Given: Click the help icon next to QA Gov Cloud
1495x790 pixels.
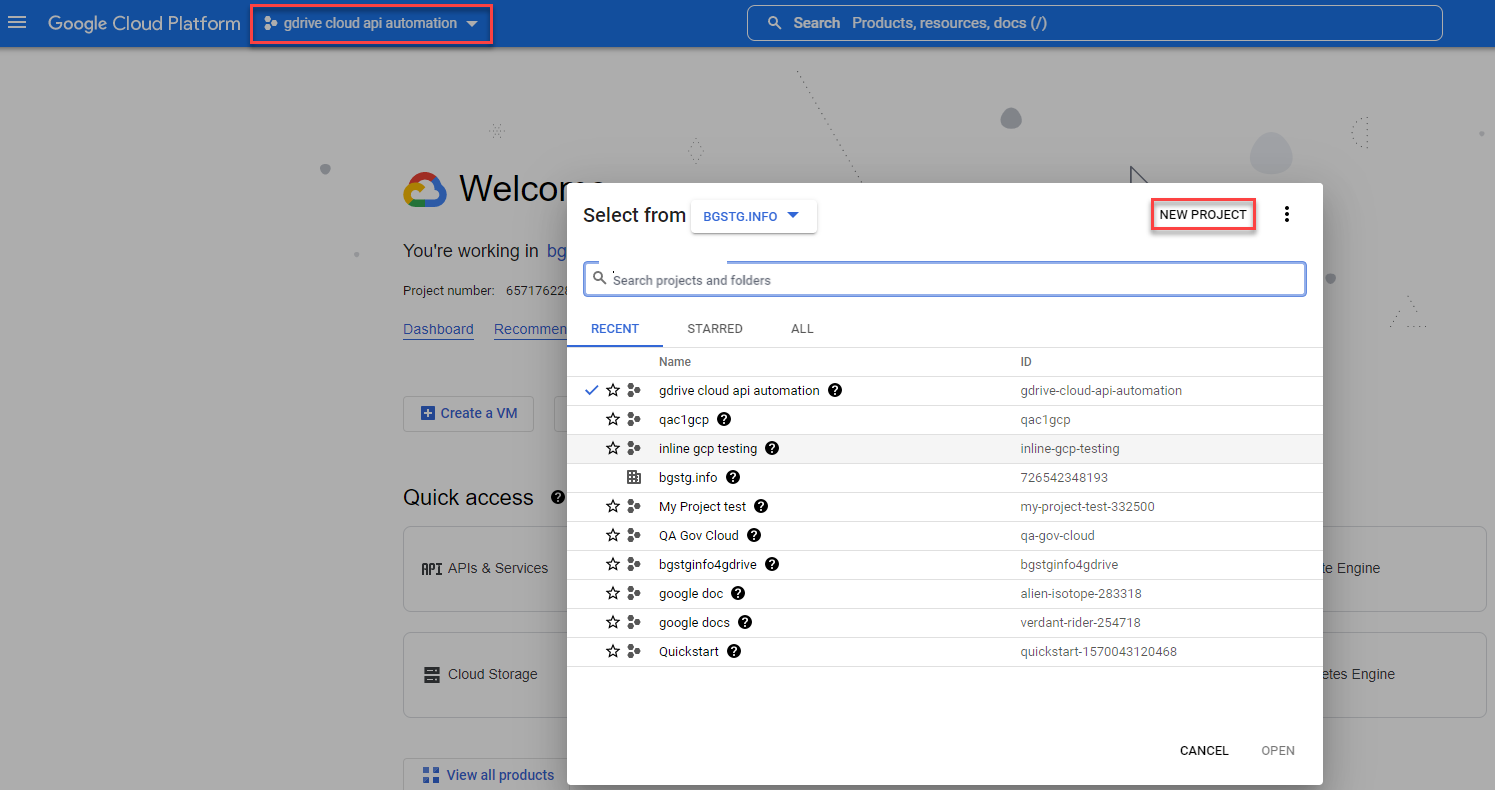Looking at the screenshot, I should (754, 536).
